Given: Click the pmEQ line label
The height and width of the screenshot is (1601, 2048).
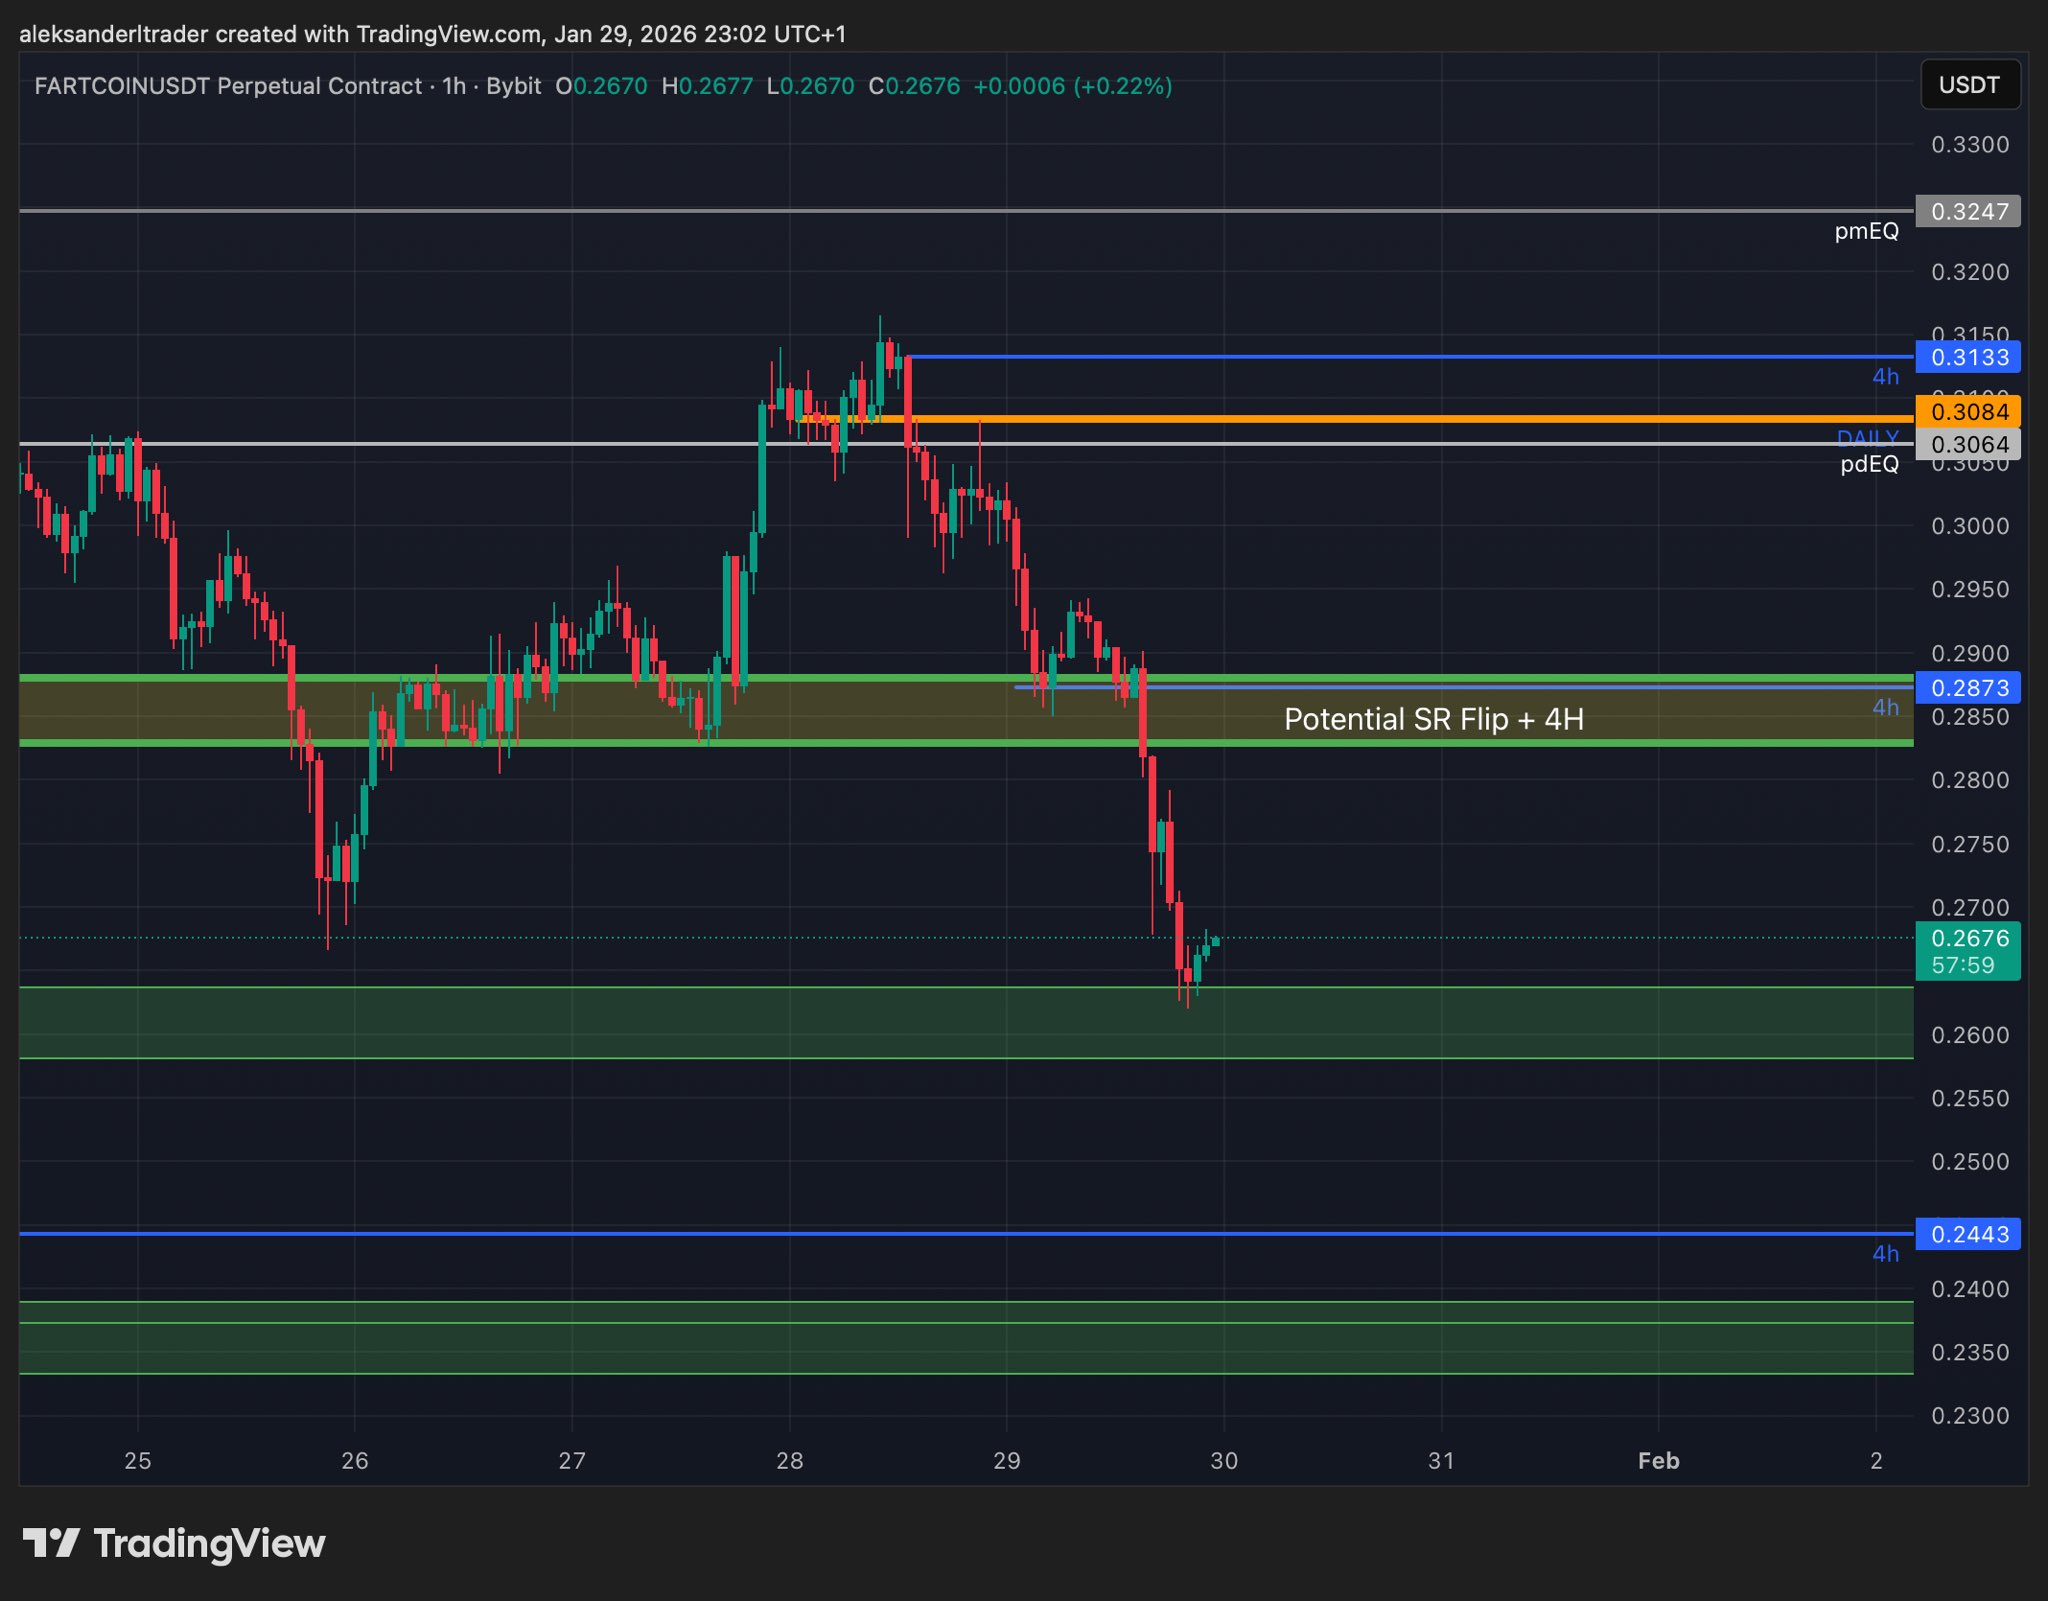Looking at the screenshot, I should (x=1866, y=232).
